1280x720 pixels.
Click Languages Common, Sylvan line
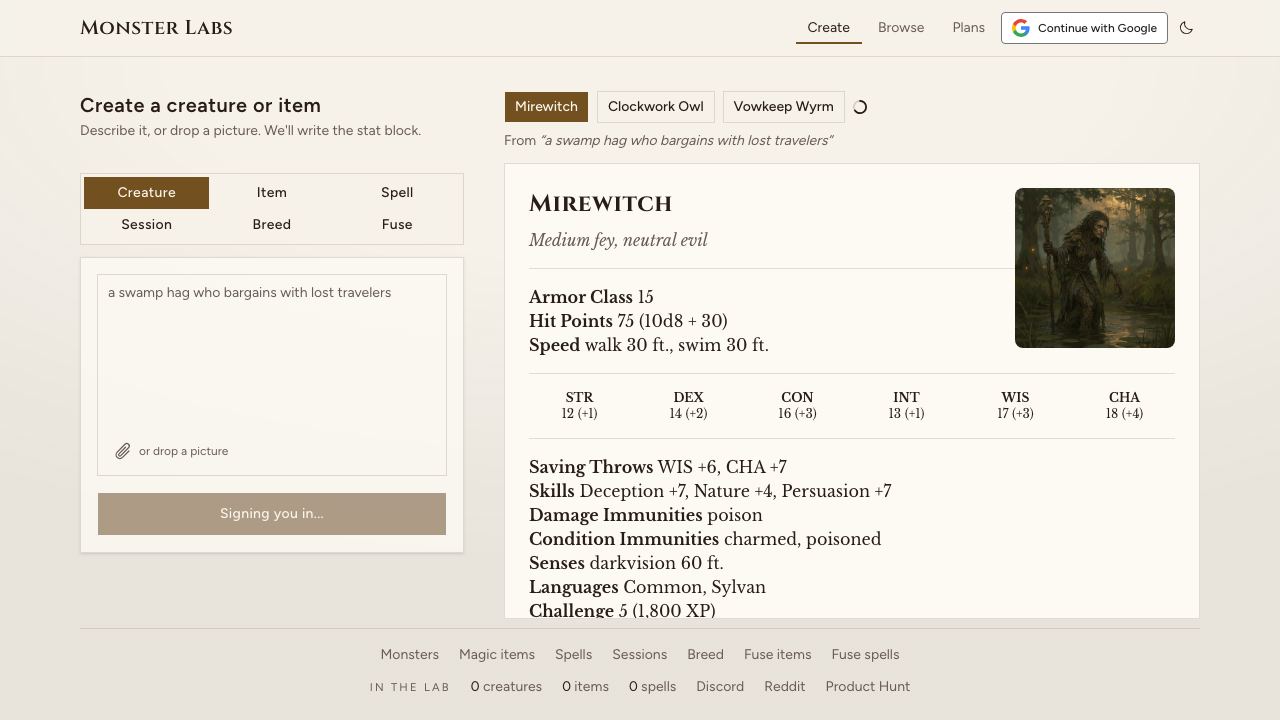pos(647,587)
